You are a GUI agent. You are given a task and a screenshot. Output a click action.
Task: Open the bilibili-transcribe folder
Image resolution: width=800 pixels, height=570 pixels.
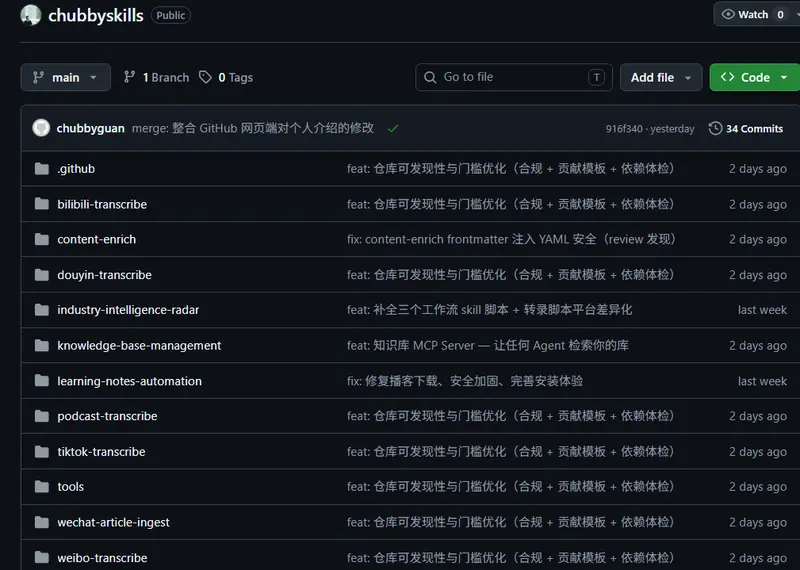[102, 204]
